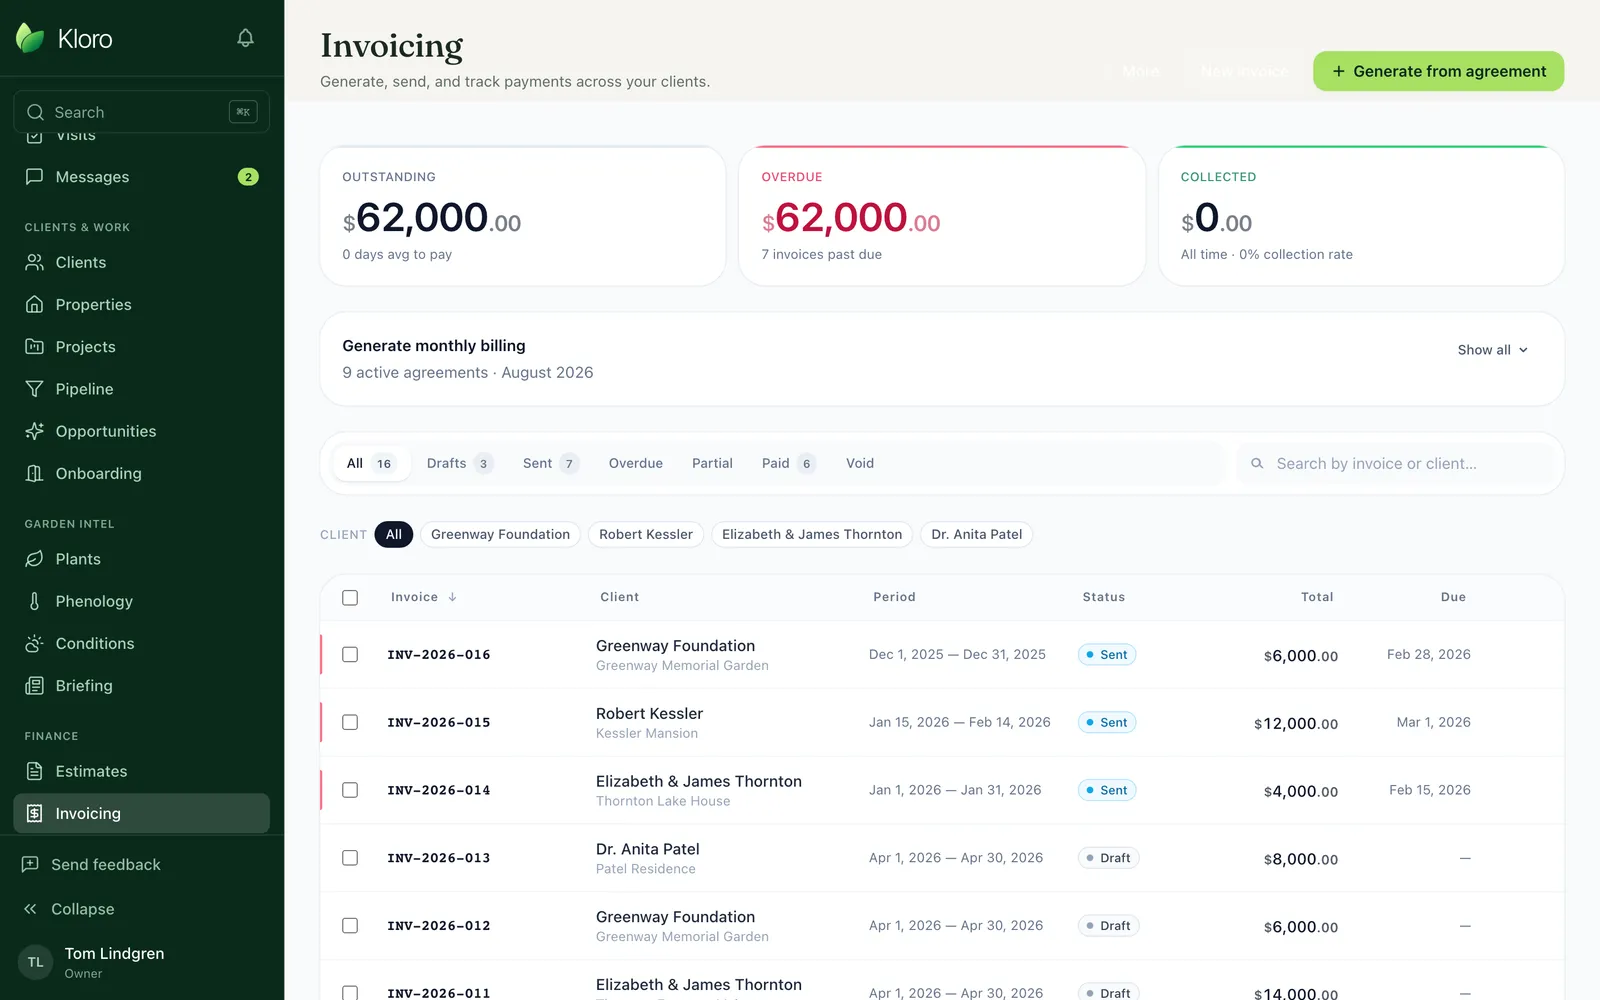Check the box for INV-2026-014
The width and height of the screenshot is (1600, 1000).
350,790
